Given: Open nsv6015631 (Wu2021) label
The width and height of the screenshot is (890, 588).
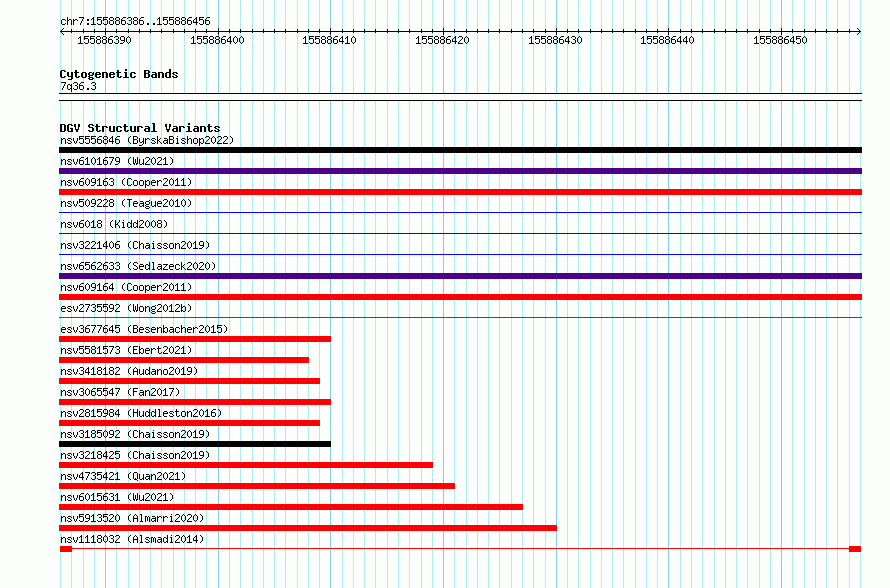Looking at the screenshot, I should coord(117,497).
